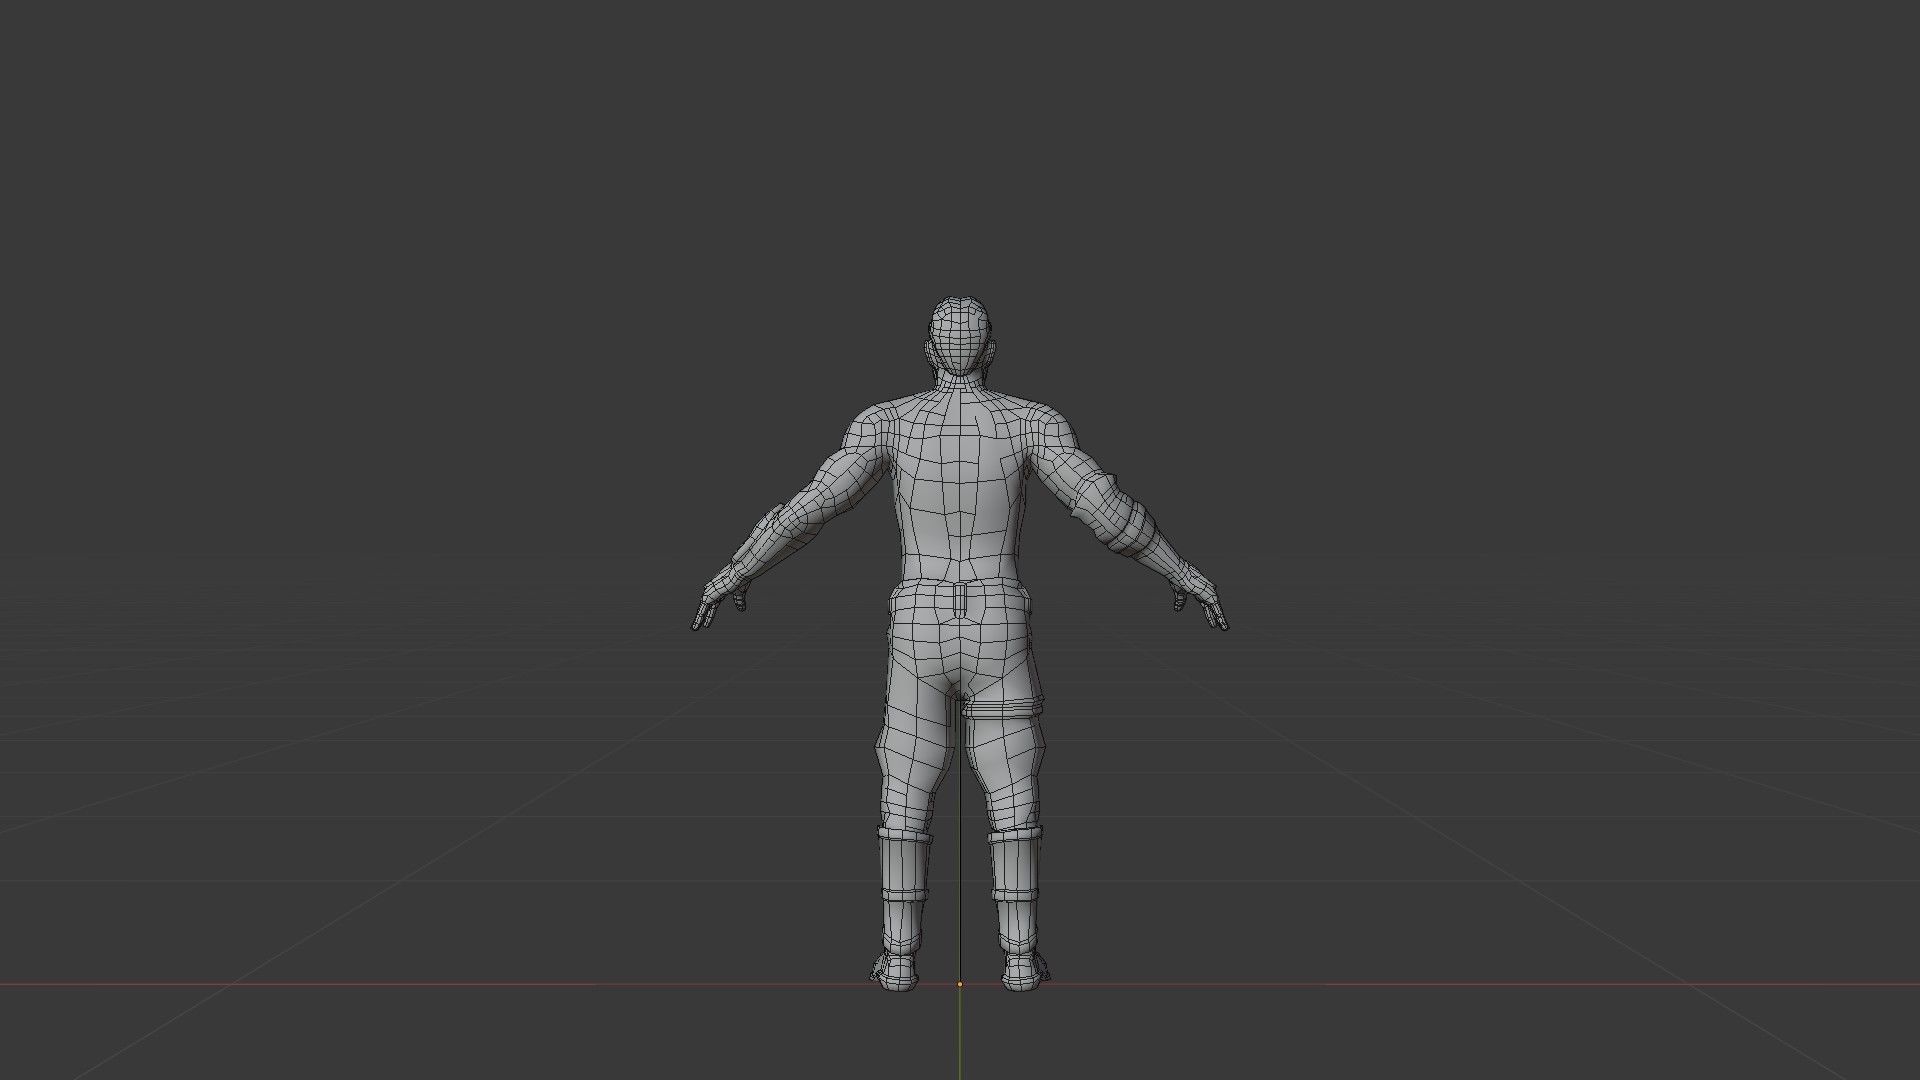The height and width of the screenshot is (1080, 1920).
Task: Click the belt loop on the pants
Action: tap(961, 599)
